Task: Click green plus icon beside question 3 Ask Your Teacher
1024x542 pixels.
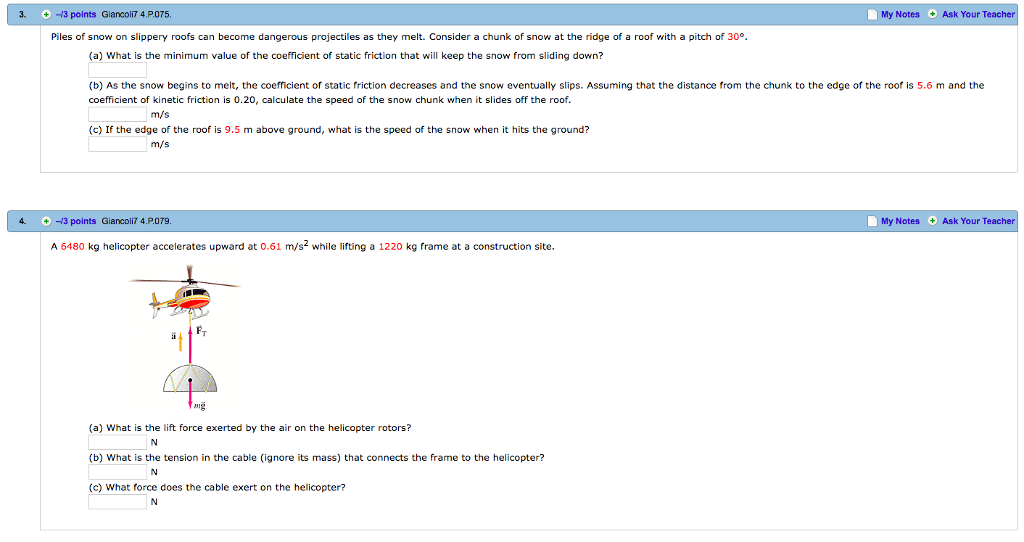Action: coord(932,14)
